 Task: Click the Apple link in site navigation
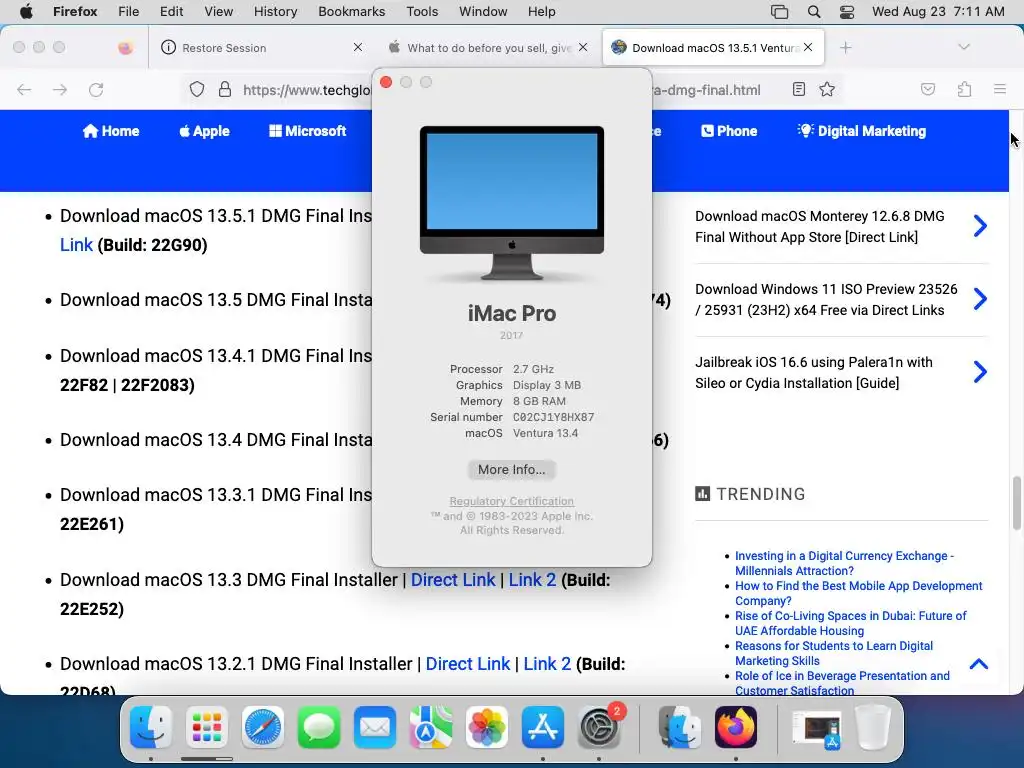click(x=204, y=131)
